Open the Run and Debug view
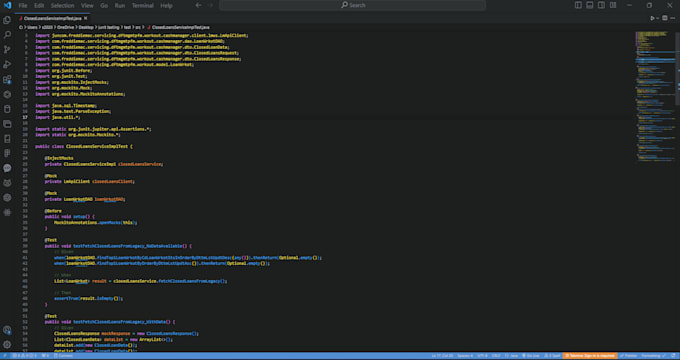The height and width of the screenshot is (360, 680). [x=7, y=64]
